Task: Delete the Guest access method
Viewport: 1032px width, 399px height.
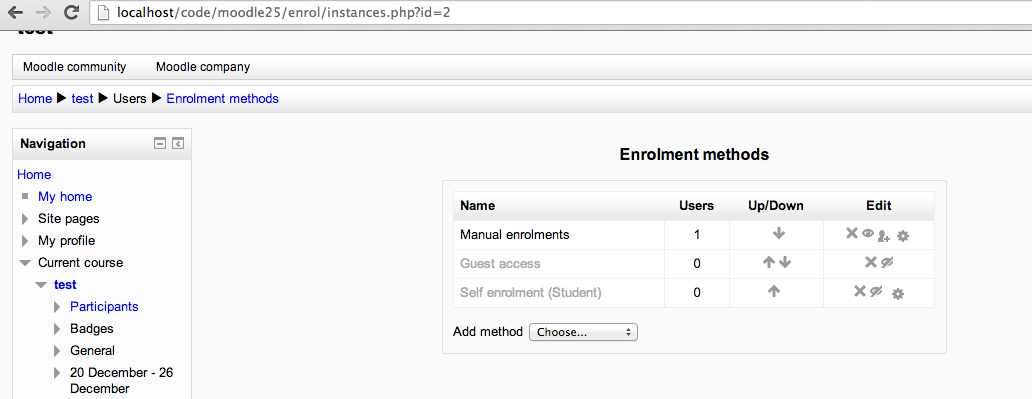Action: point(871,262)
